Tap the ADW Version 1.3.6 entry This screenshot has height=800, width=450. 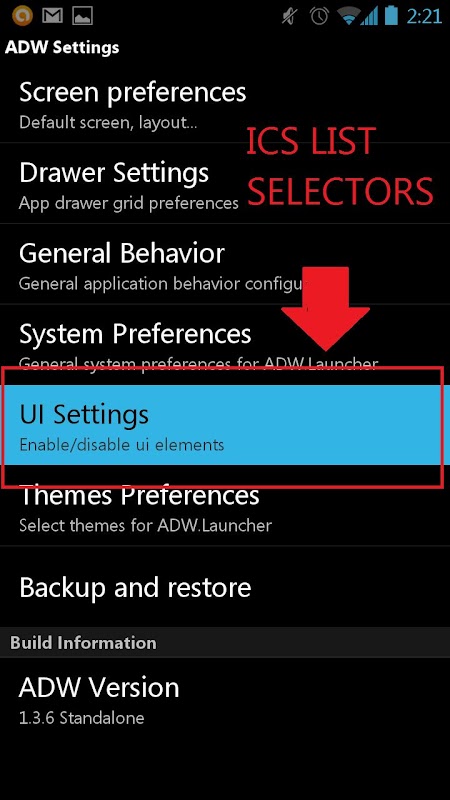pyautogui.click(x=225, y=699)
